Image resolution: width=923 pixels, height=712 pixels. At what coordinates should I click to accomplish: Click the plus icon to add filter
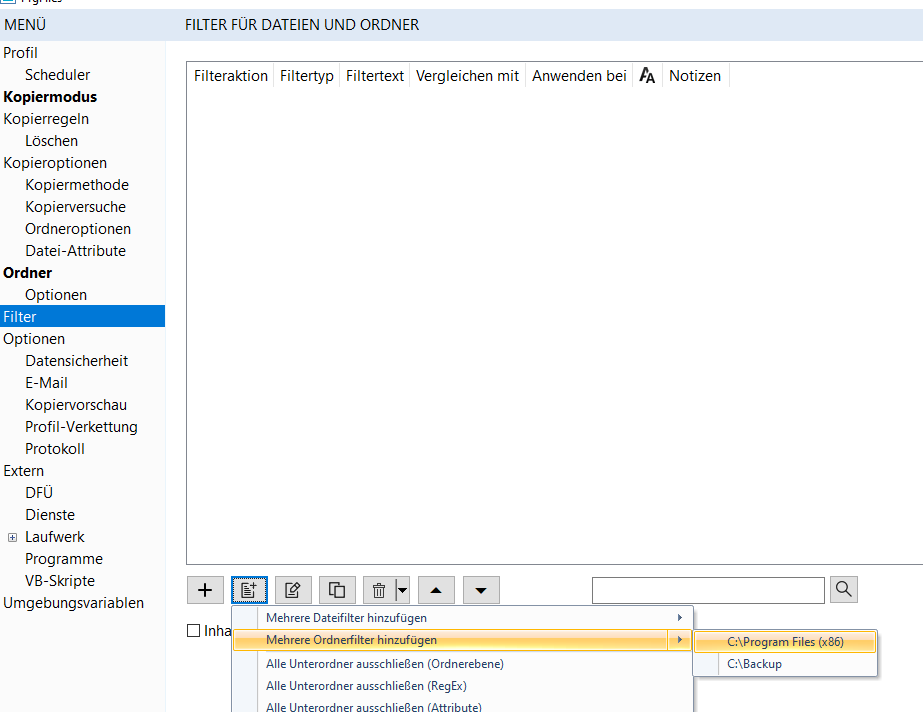click(205, 590)
